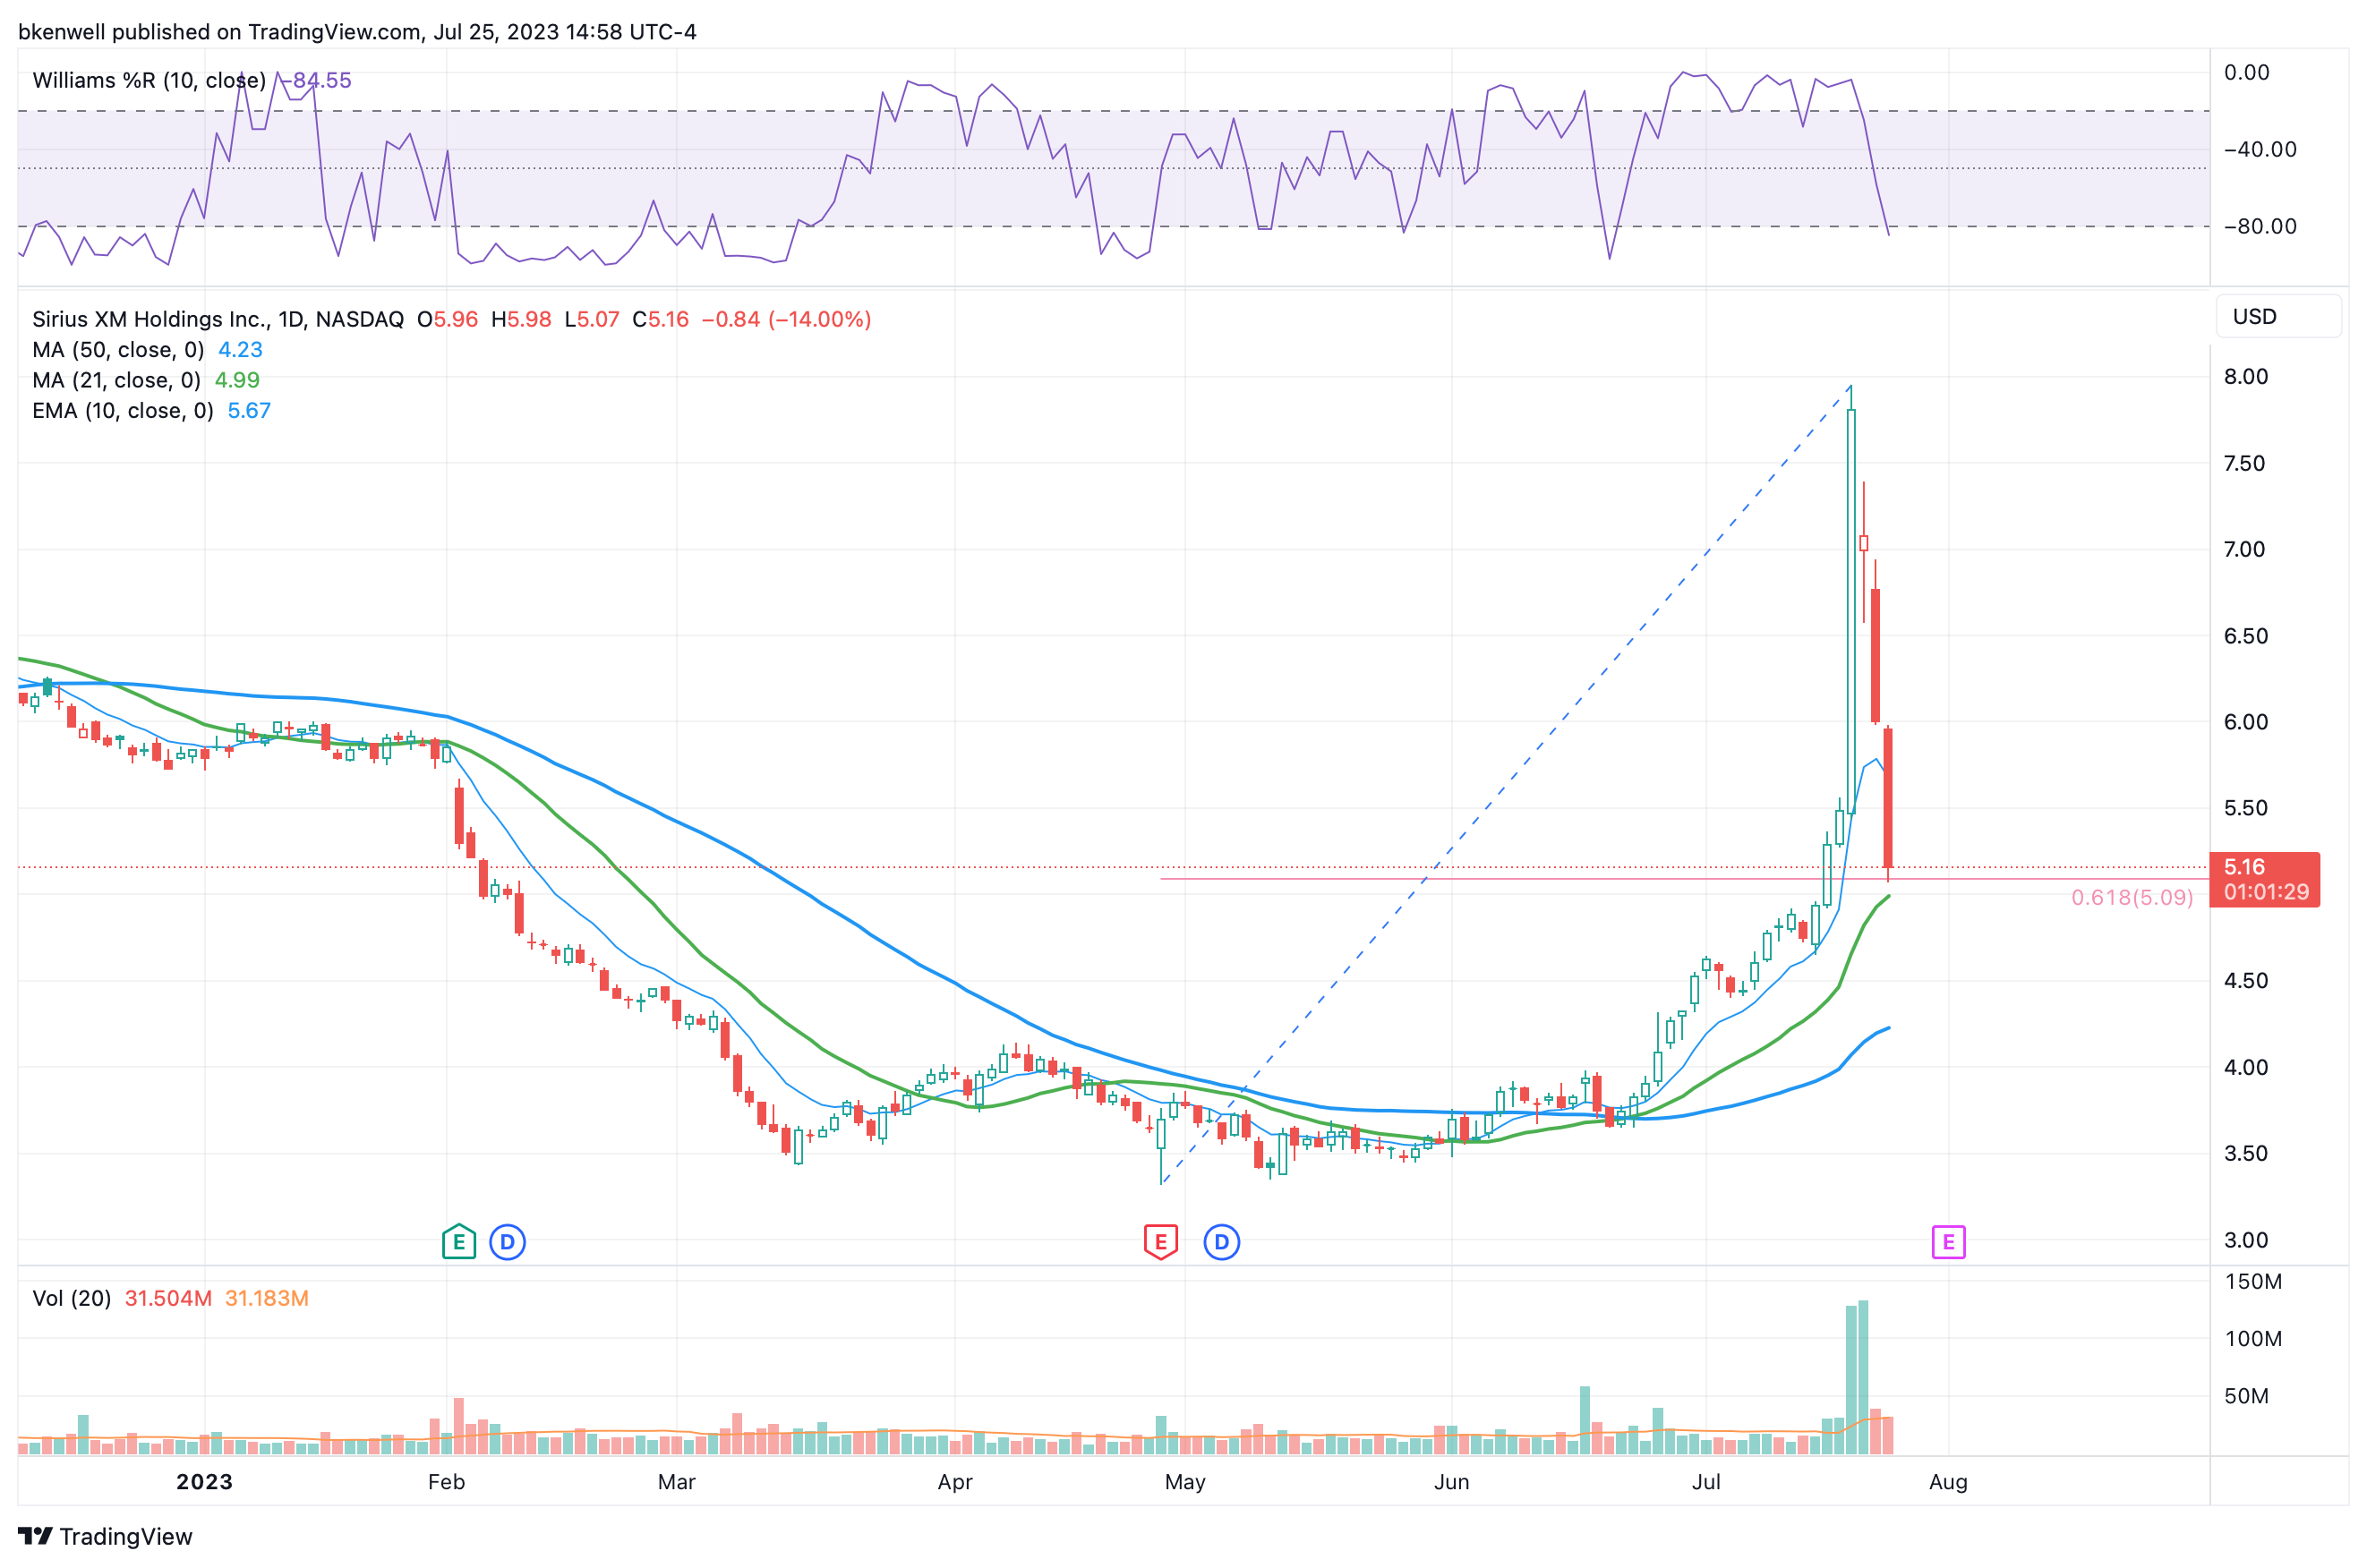
Task: Click the green earnings E marker near Feb
Action: click(458, 1242)
